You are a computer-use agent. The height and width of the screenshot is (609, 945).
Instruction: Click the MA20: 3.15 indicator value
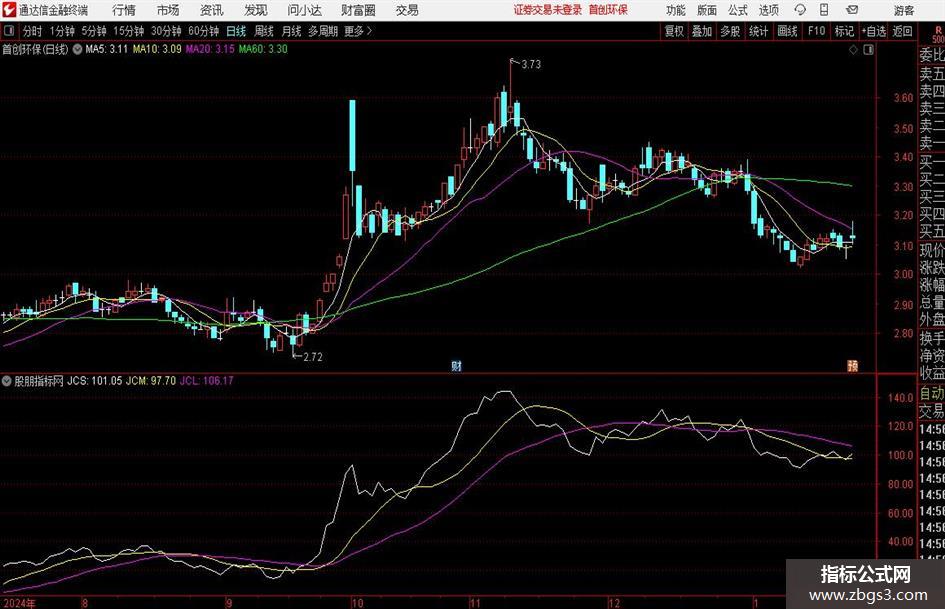[210, 49]
